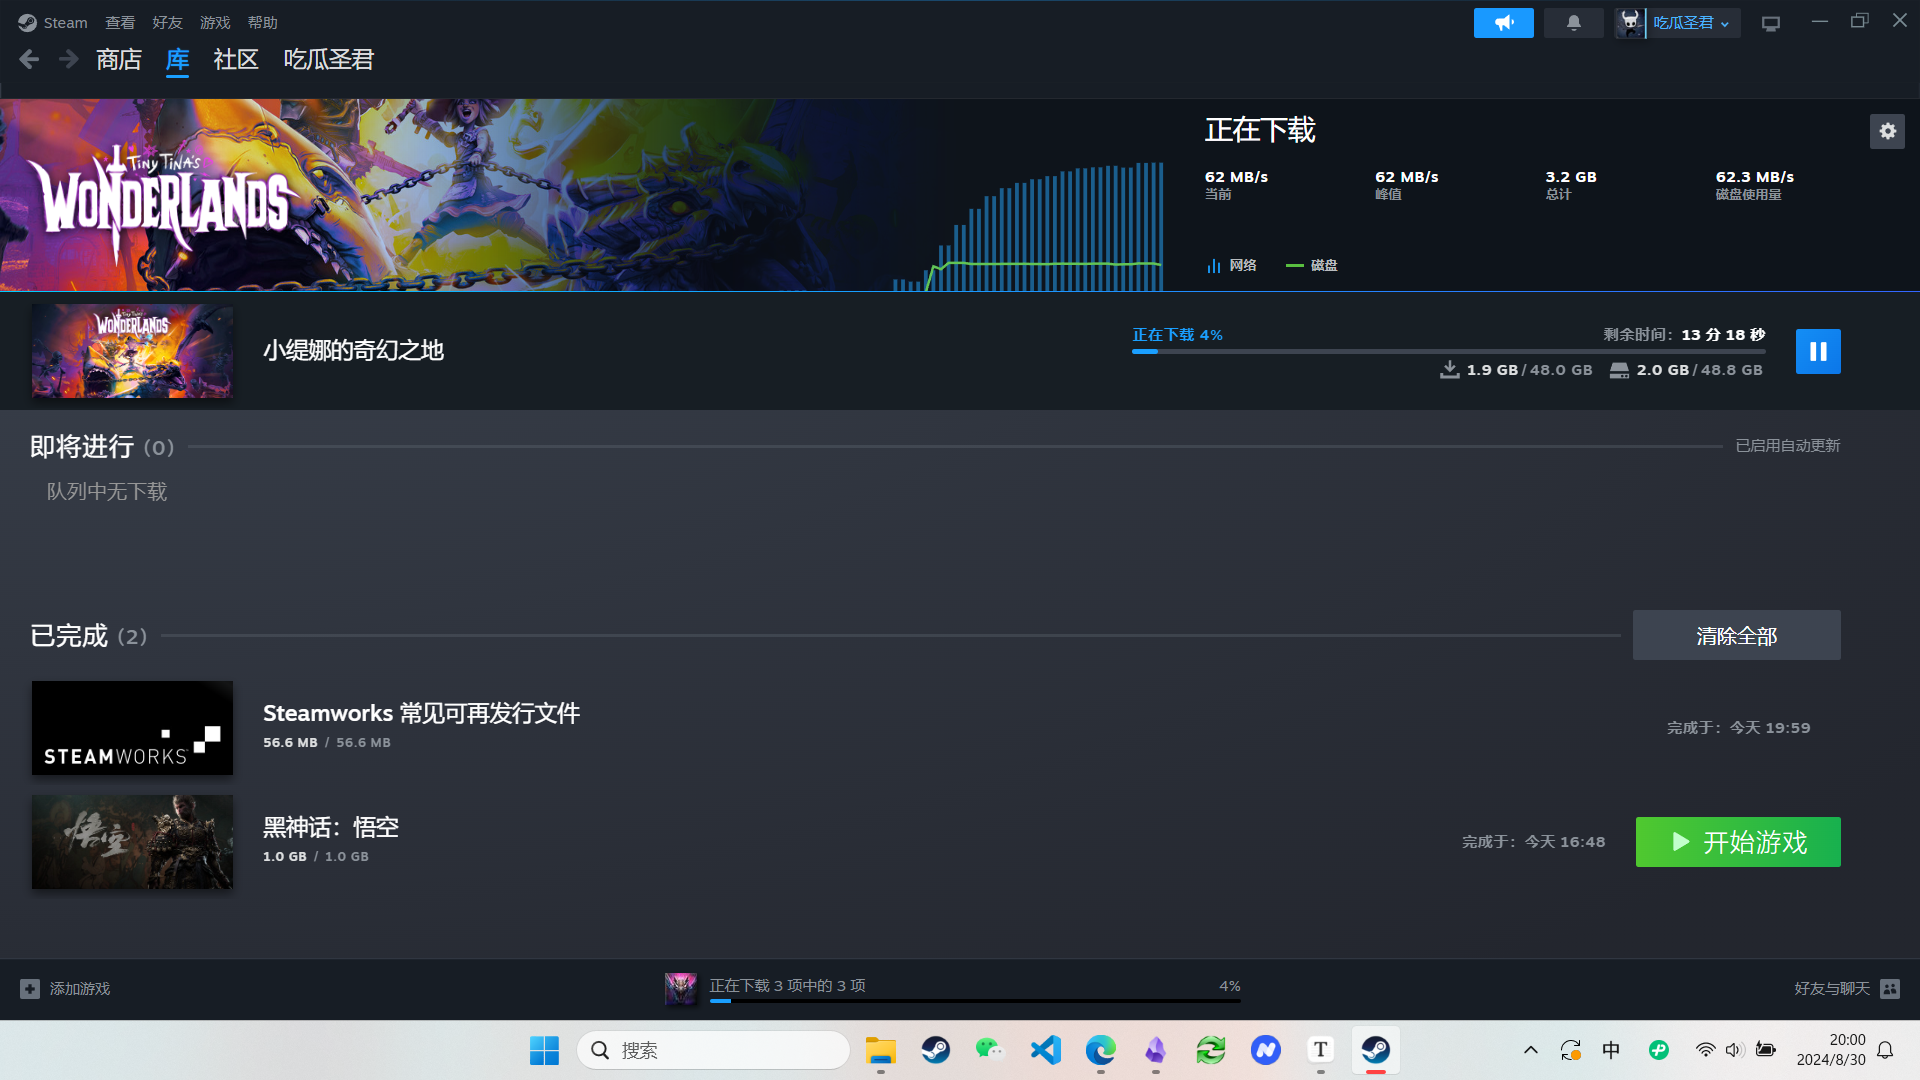Open the notifications bell
Screen dimensions: 1920x1080
click(x=1573, y=22)
